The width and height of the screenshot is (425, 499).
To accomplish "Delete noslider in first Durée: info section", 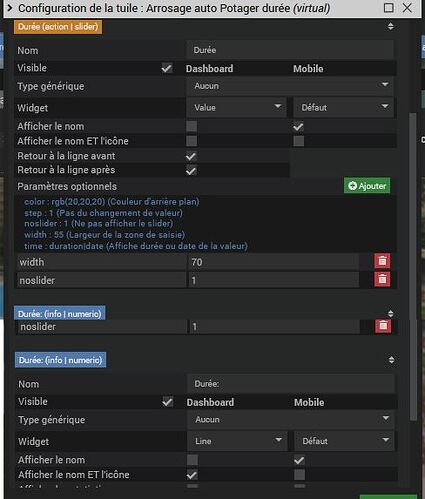I will [383, 326].
